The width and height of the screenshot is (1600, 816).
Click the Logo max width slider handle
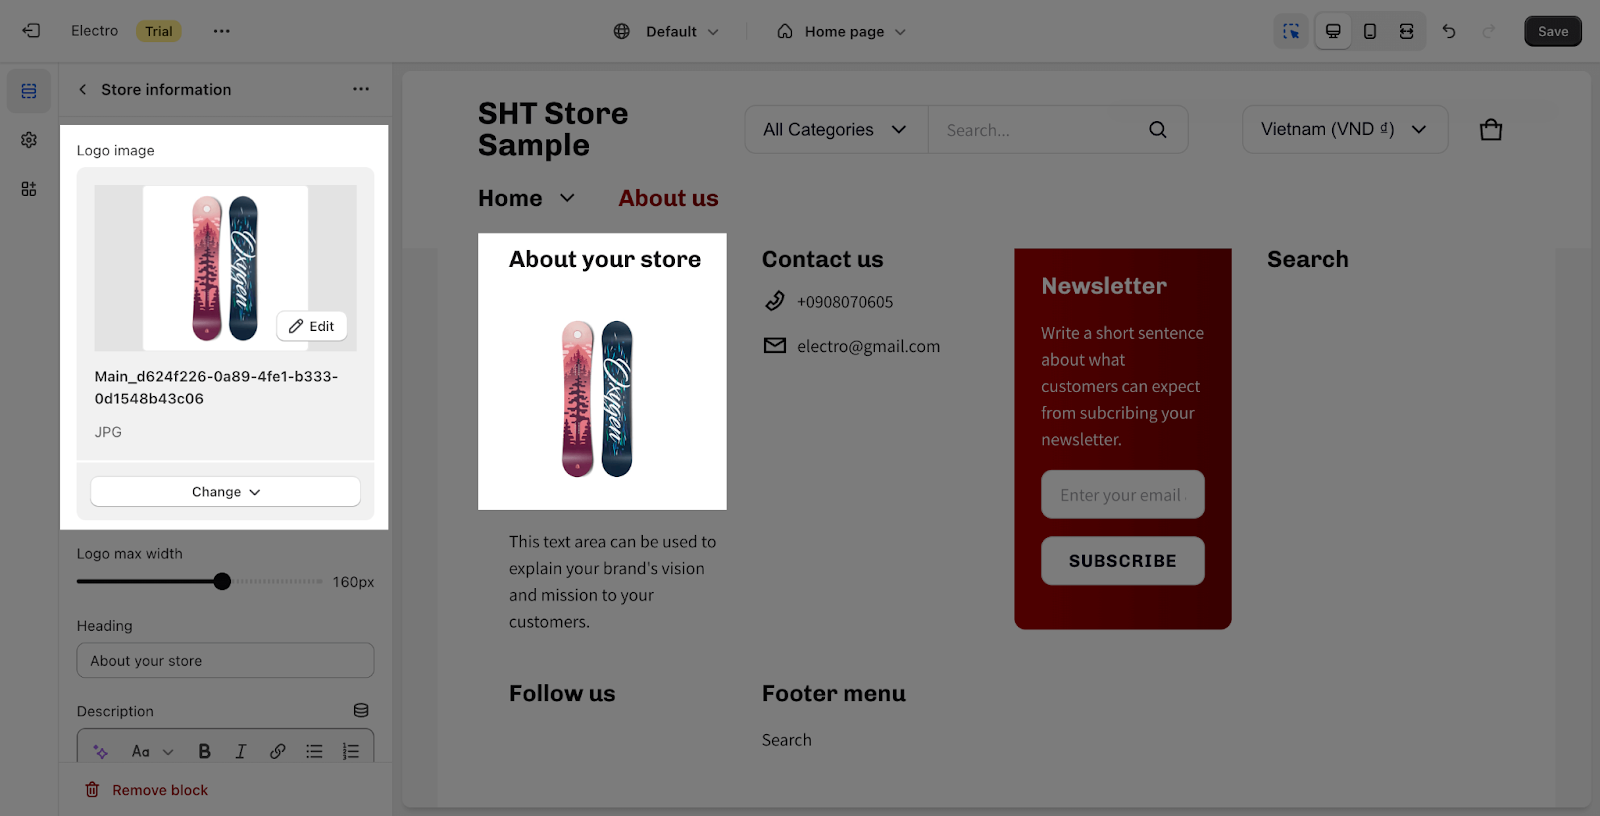pos(222,581)
